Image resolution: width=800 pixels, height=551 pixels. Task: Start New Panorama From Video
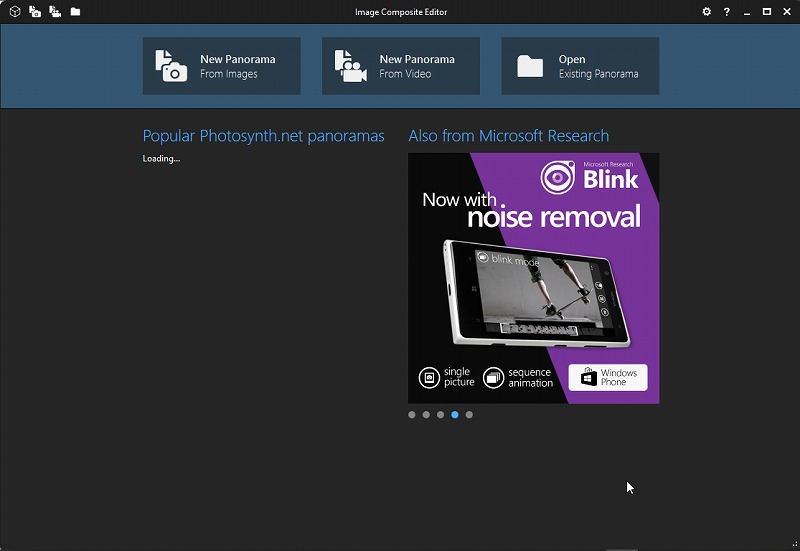(400, 66)
